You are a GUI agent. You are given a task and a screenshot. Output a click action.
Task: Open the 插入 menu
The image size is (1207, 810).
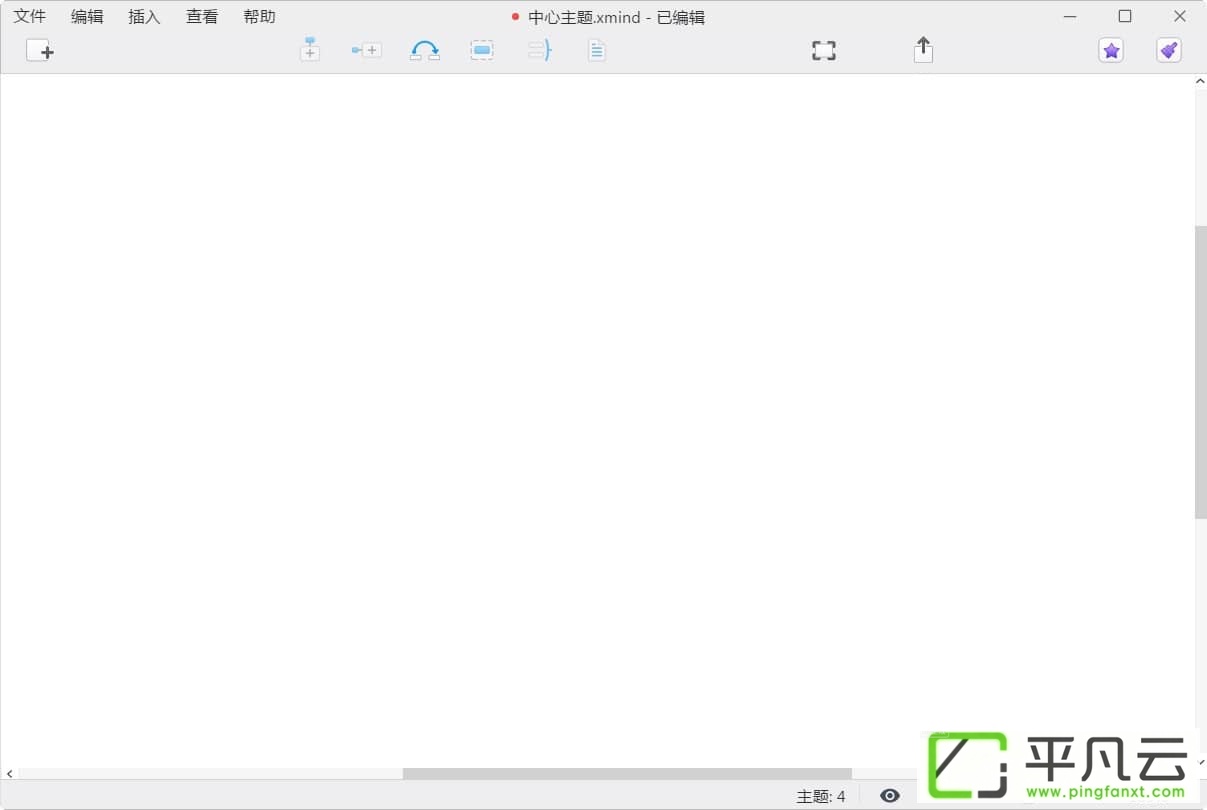pos(144,17)
